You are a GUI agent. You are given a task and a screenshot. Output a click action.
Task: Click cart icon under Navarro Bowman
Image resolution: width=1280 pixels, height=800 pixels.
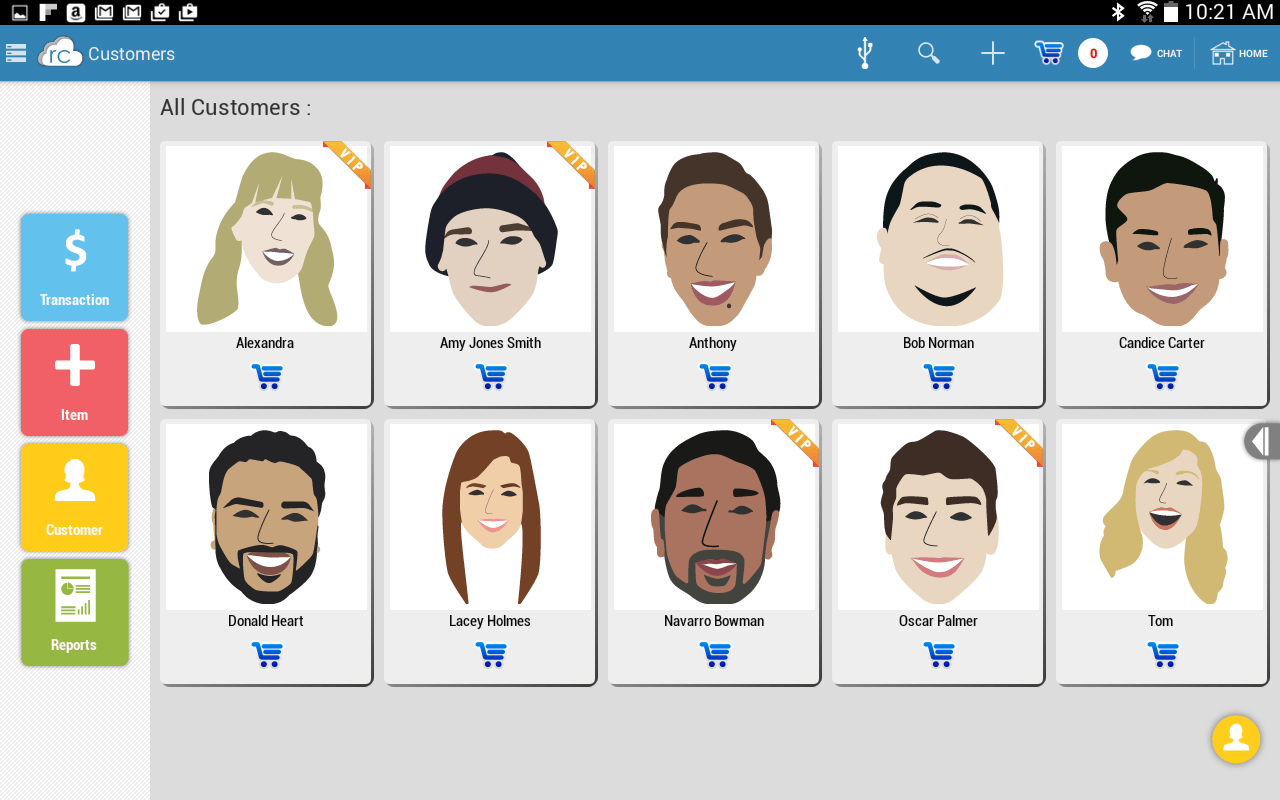click(x=714, y=655)
